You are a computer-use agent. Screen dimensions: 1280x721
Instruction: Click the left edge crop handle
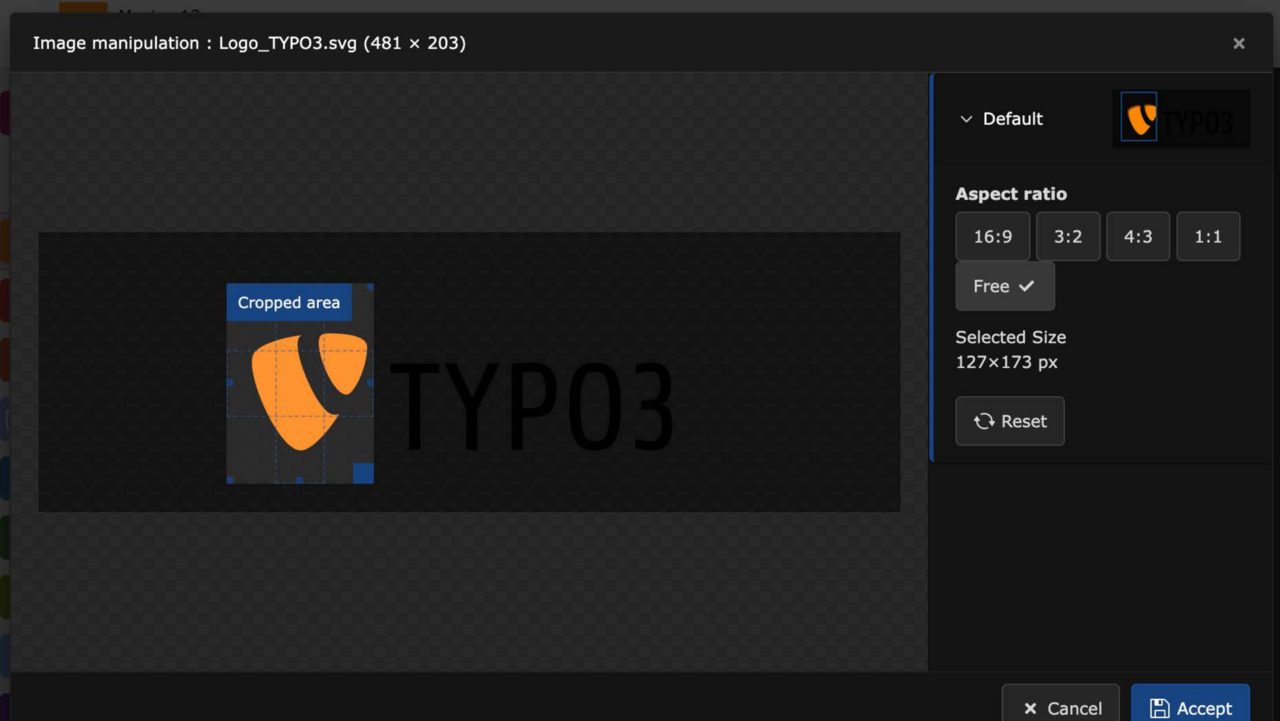point(230,383)
